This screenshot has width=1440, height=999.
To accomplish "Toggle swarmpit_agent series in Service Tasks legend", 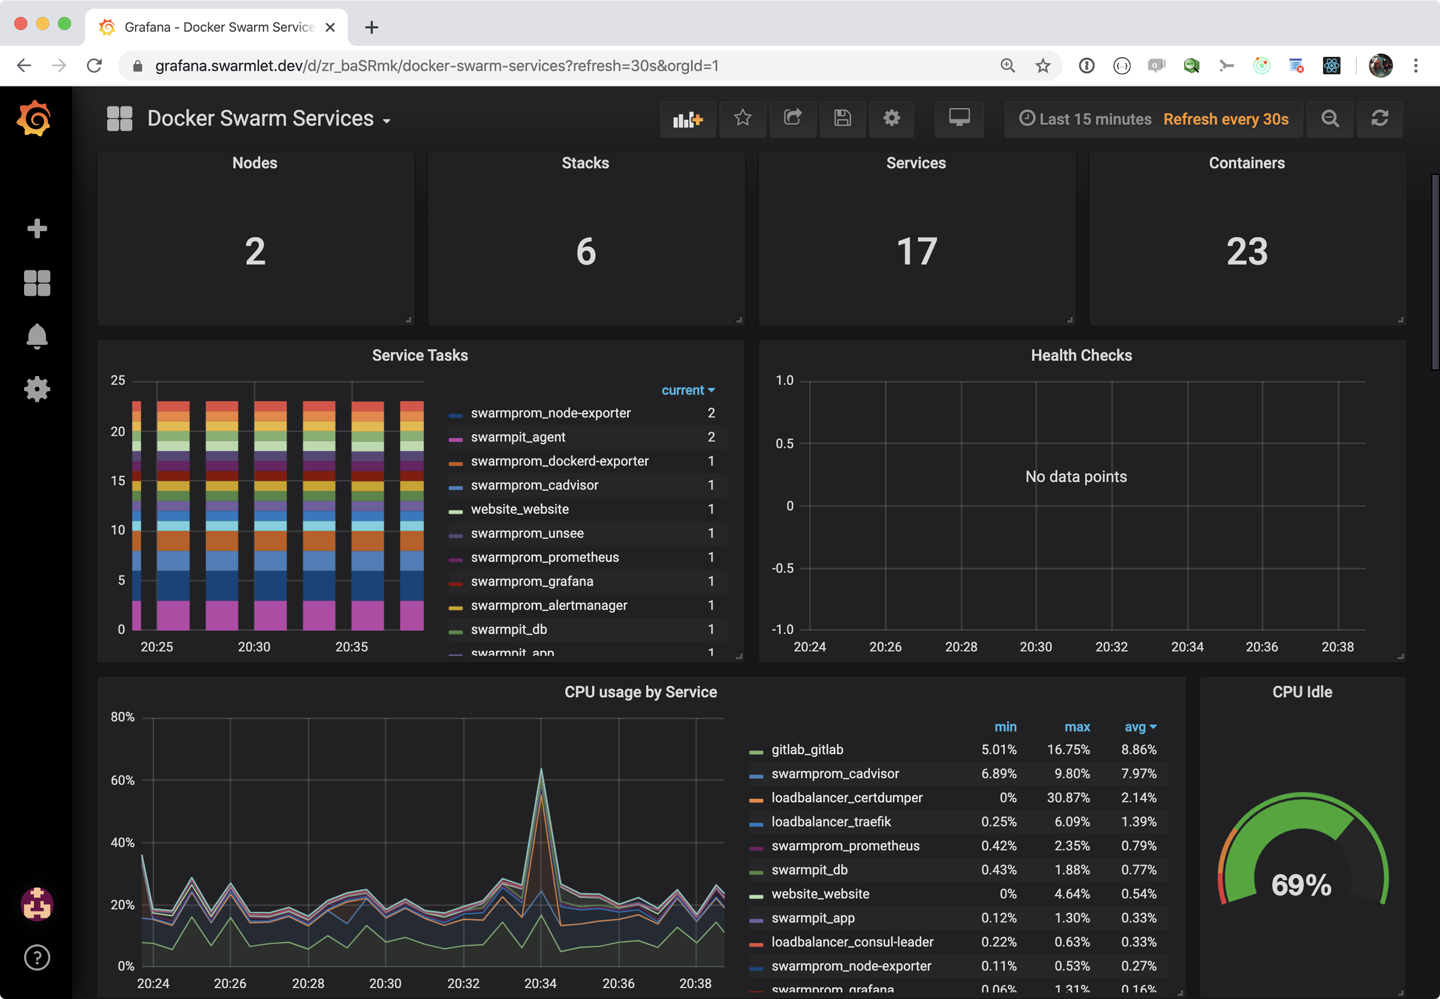I will tap(517, 437).
